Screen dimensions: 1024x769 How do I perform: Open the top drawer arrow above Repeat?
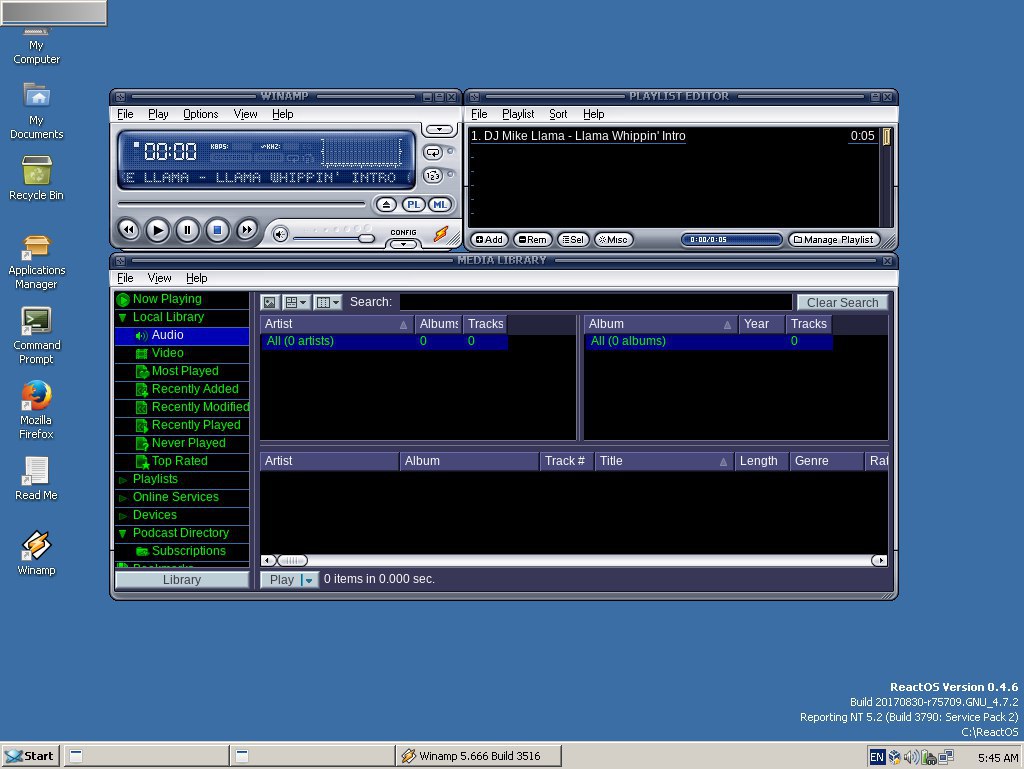pos(439,129)
